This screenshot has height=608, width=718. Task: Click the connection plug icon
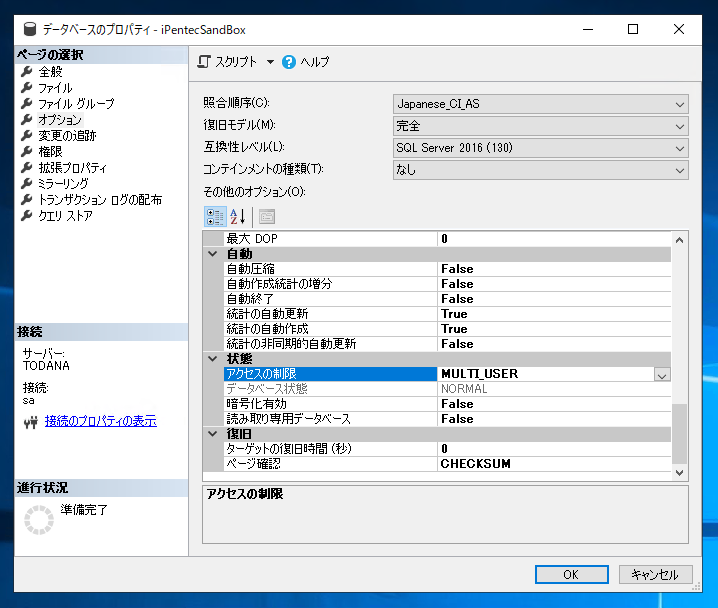(x=31, y=422)
